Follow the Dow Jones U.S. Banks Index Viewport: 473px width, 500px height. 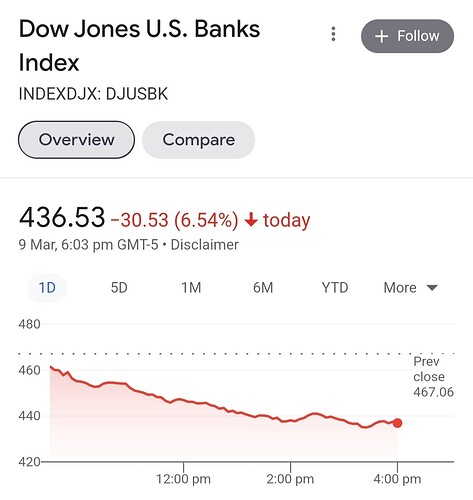coord(407,36)
